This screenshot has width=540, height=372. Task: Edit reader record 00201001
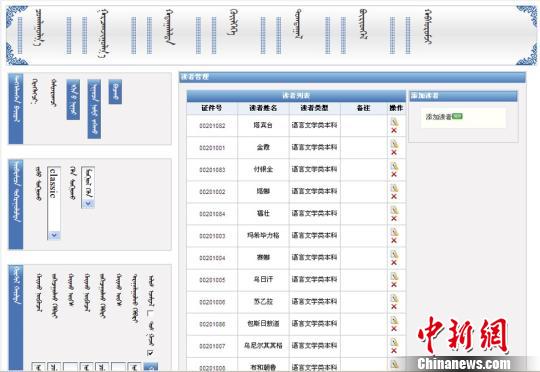click(x=394, y=144)
